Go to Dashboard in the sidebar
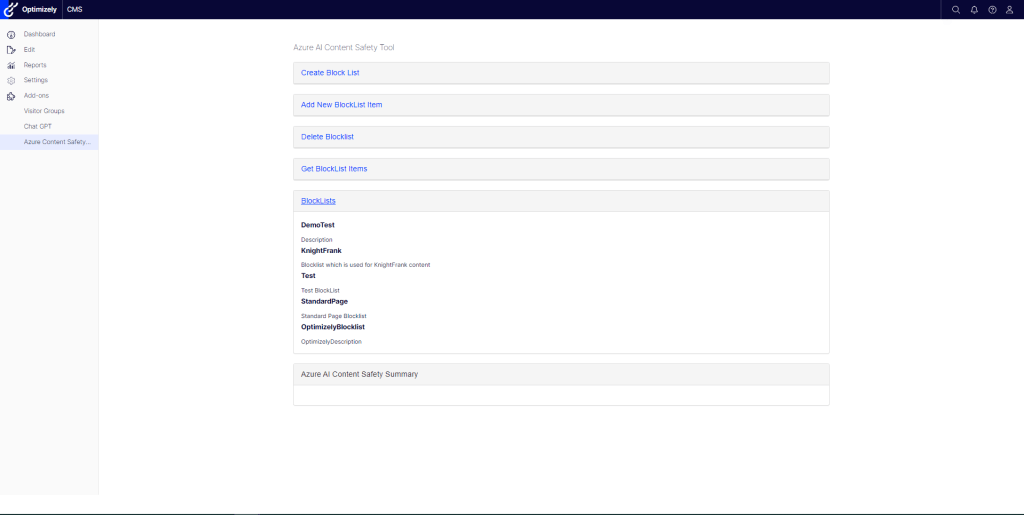Viewport: 1024px width, 515px height. coord(39,34)
